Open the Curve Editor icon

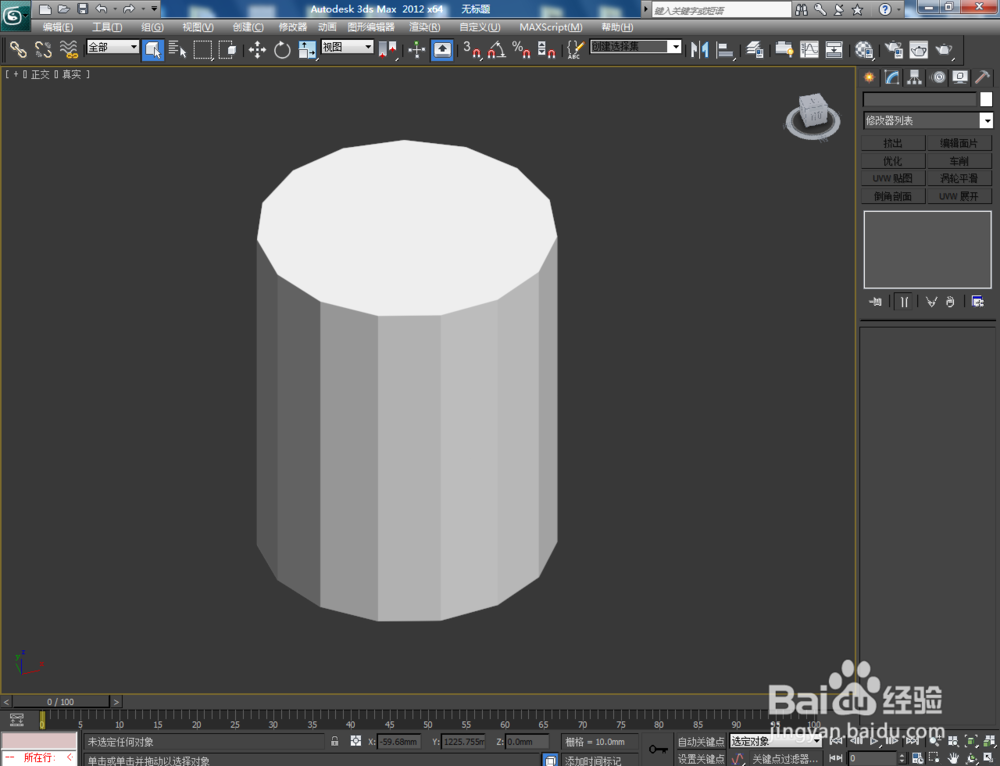click(809, 50)
